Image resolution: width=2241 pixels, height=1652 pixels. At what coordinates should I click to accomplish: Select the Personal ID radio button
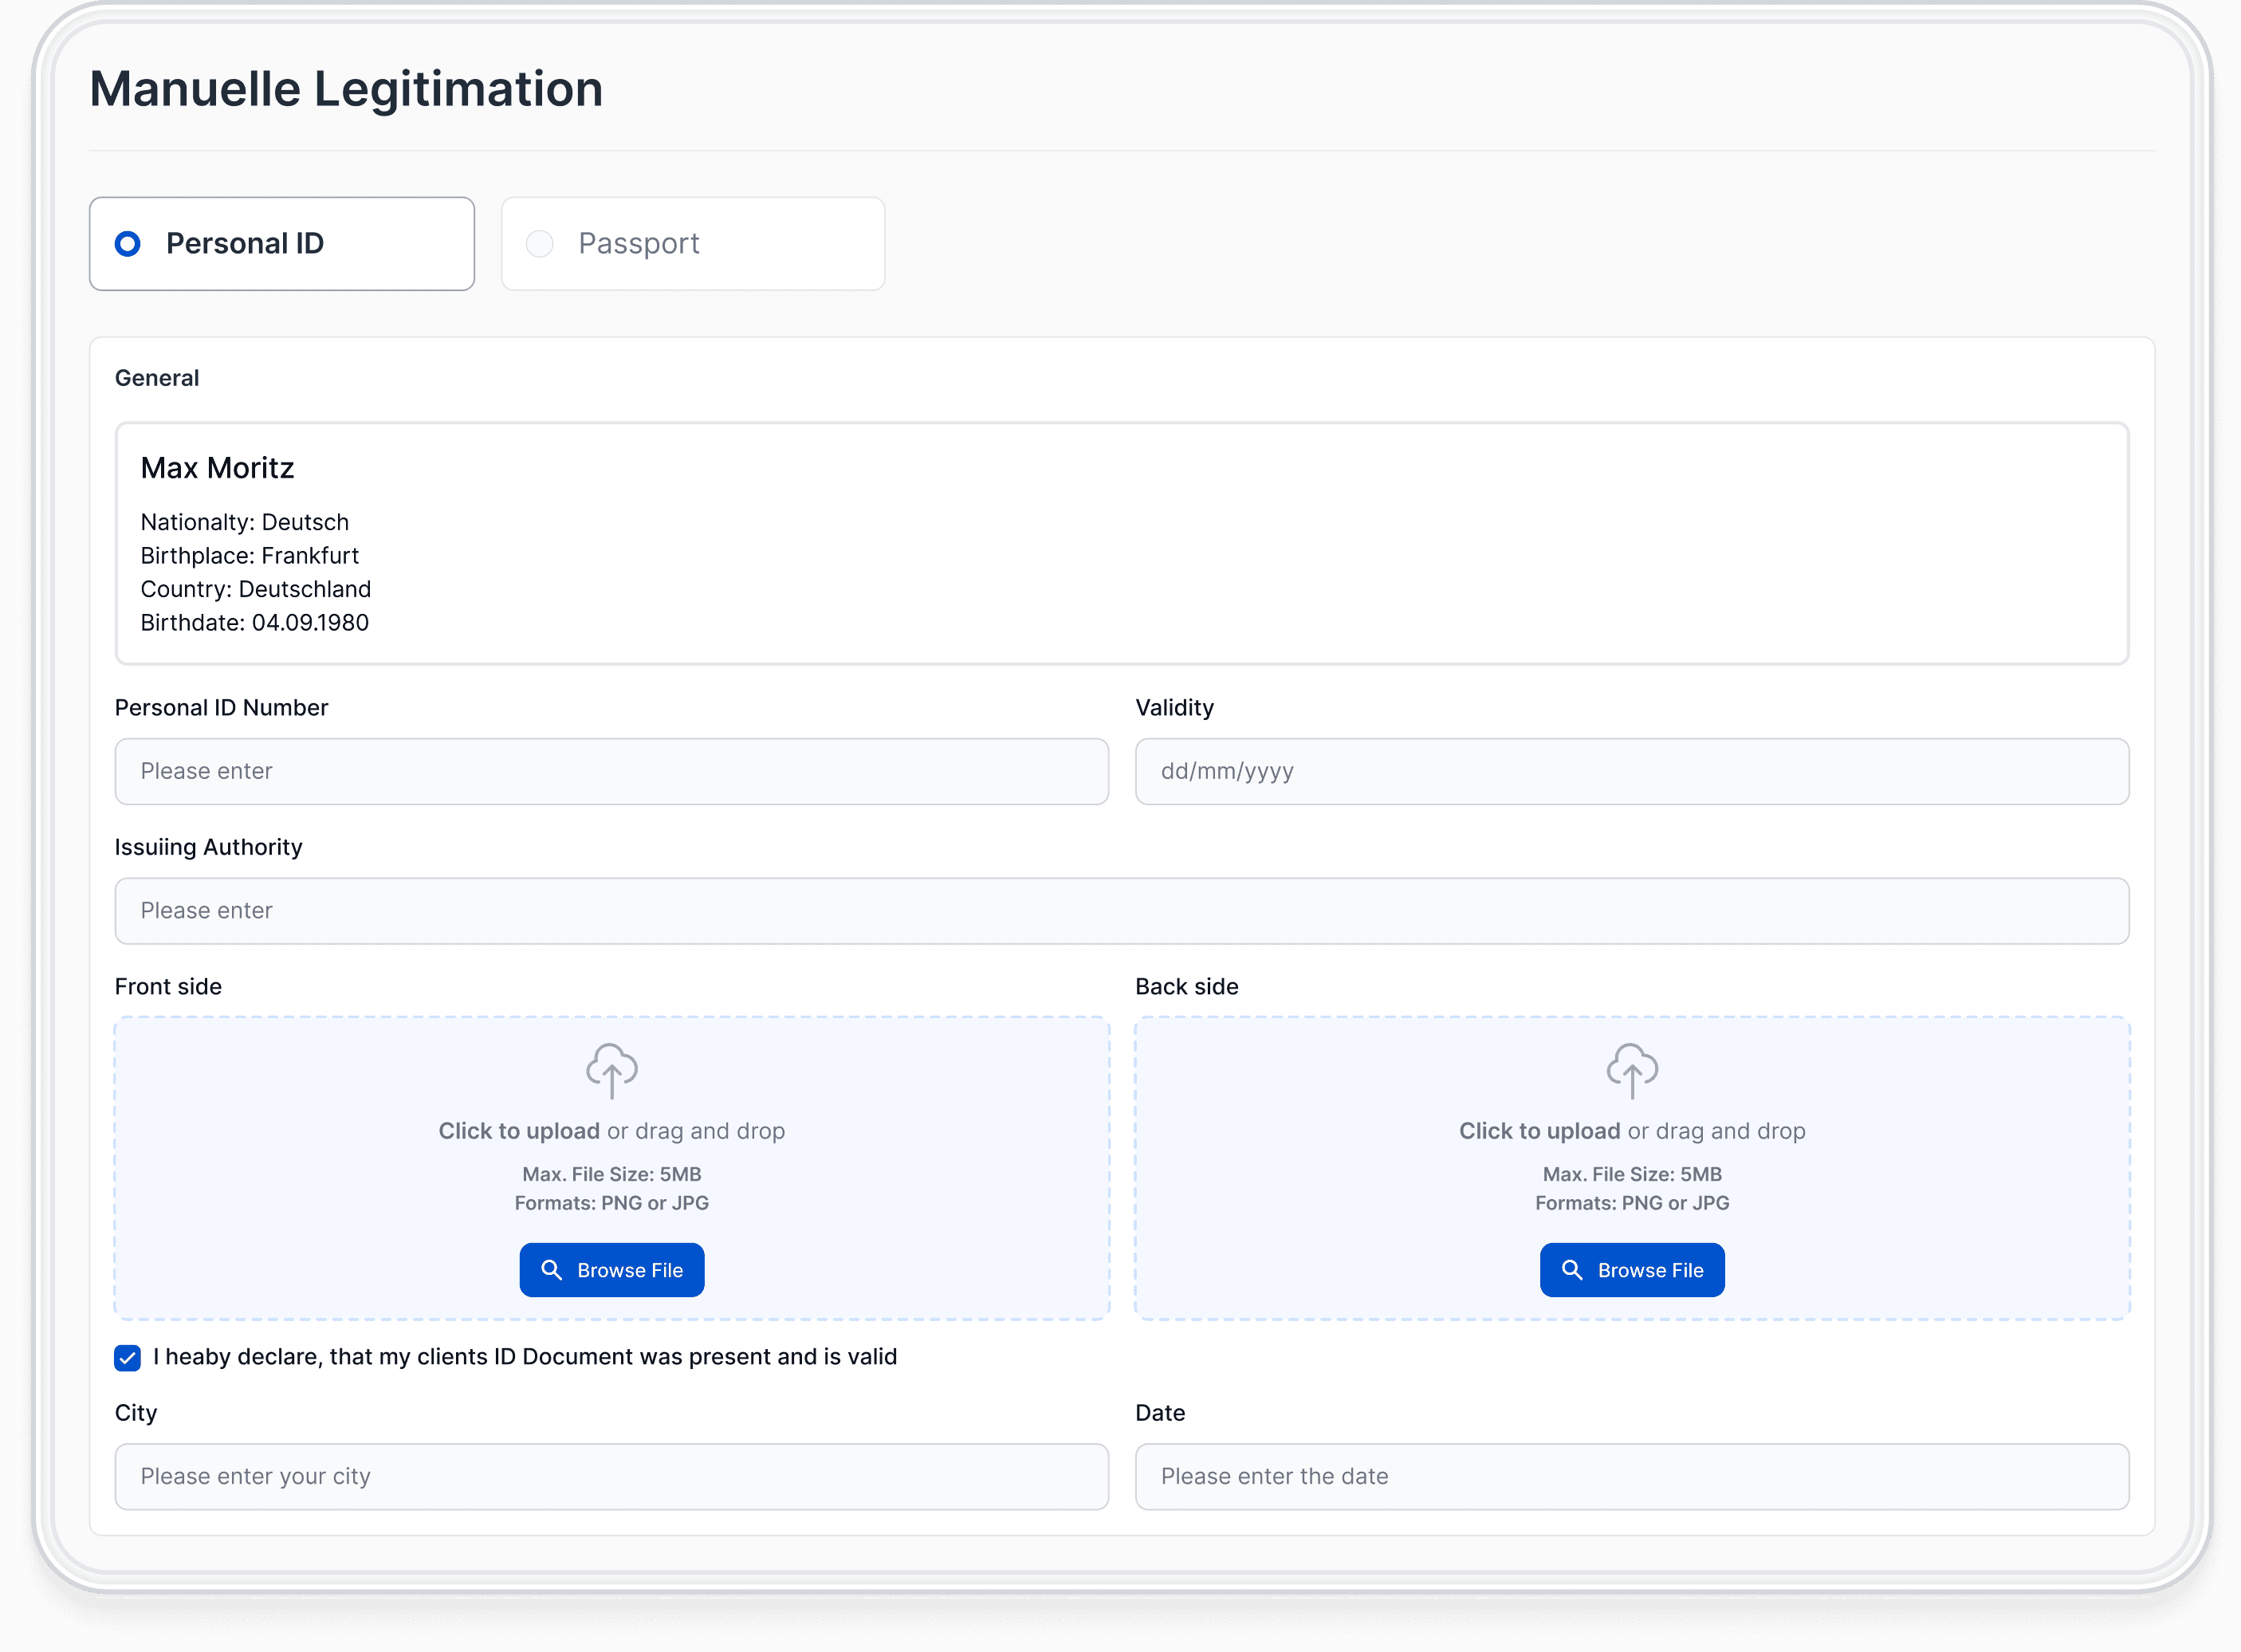point(128,244)
